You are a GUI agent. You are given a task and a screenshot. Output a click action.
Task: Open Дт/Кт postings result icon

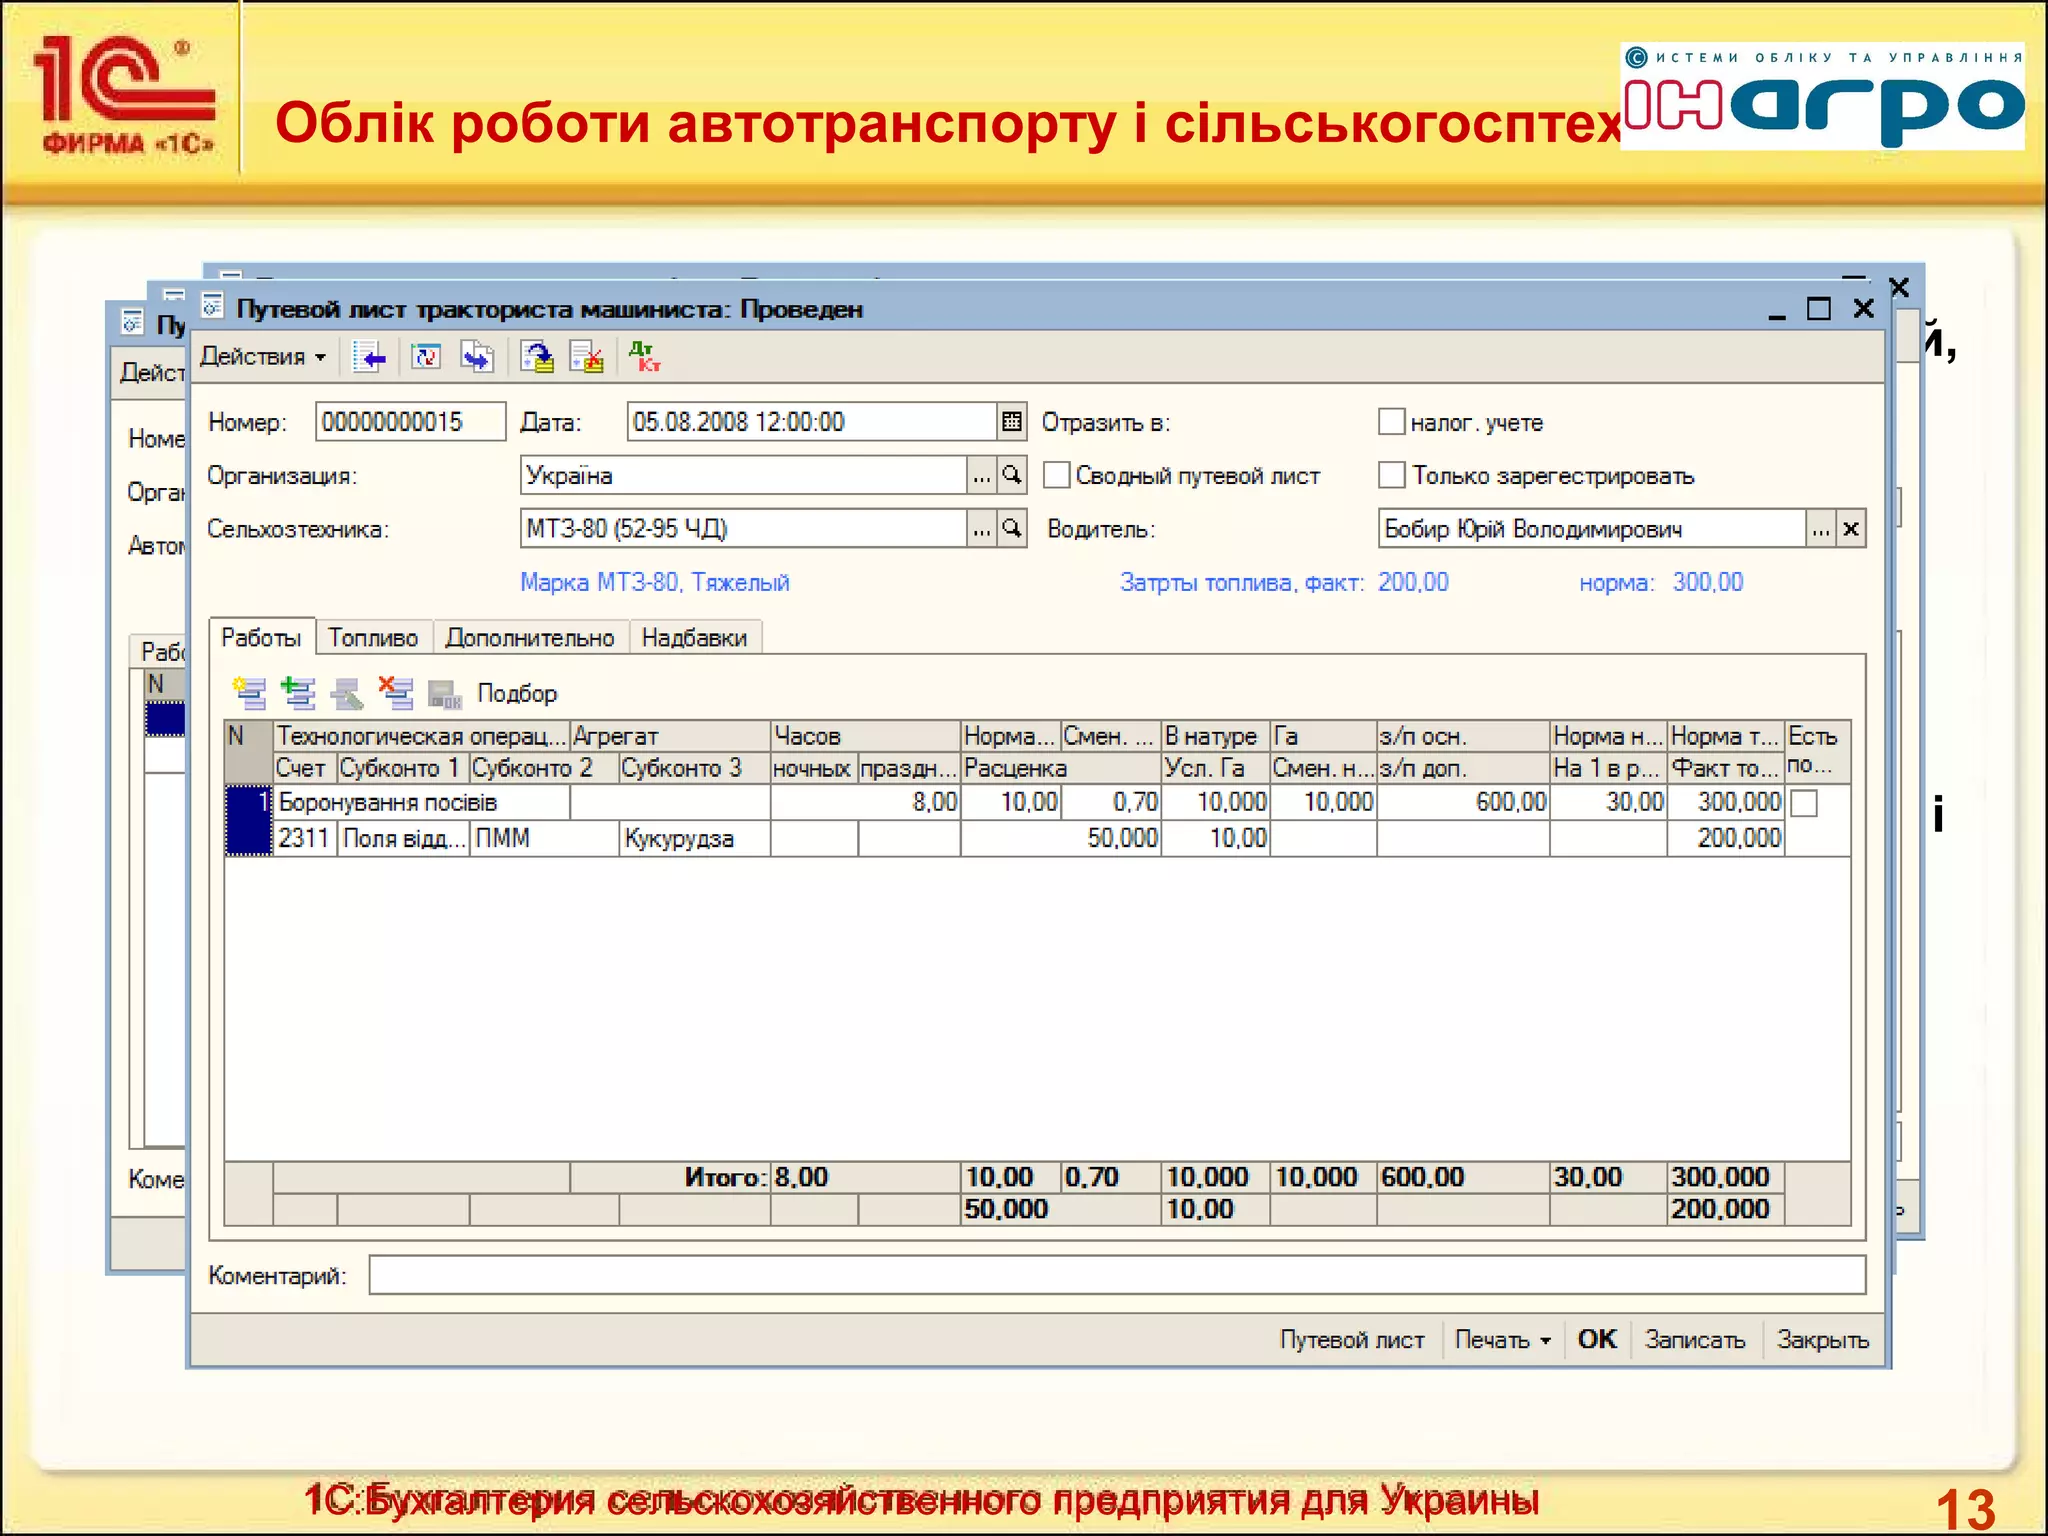coord(644,357)
